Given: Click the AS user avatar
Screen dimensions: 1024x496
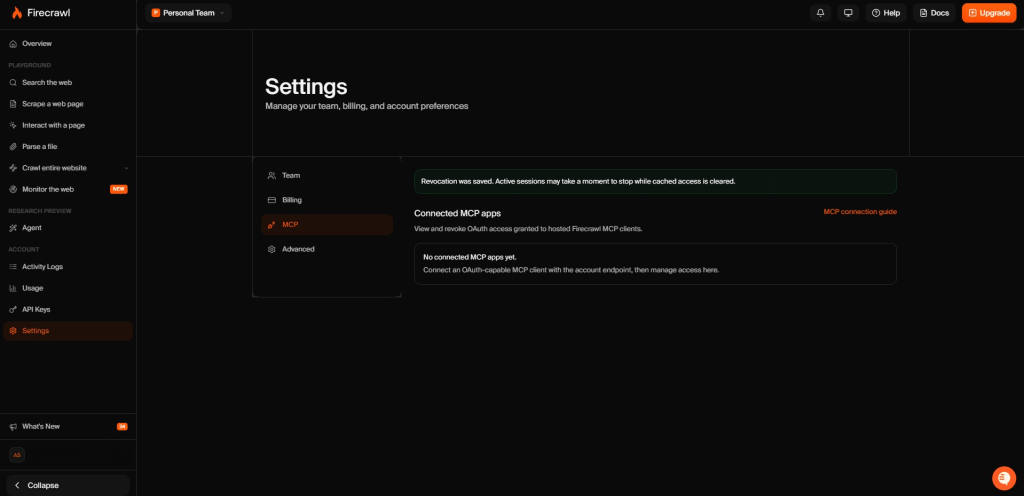Looking at the screenshot, I should (17, 455).
